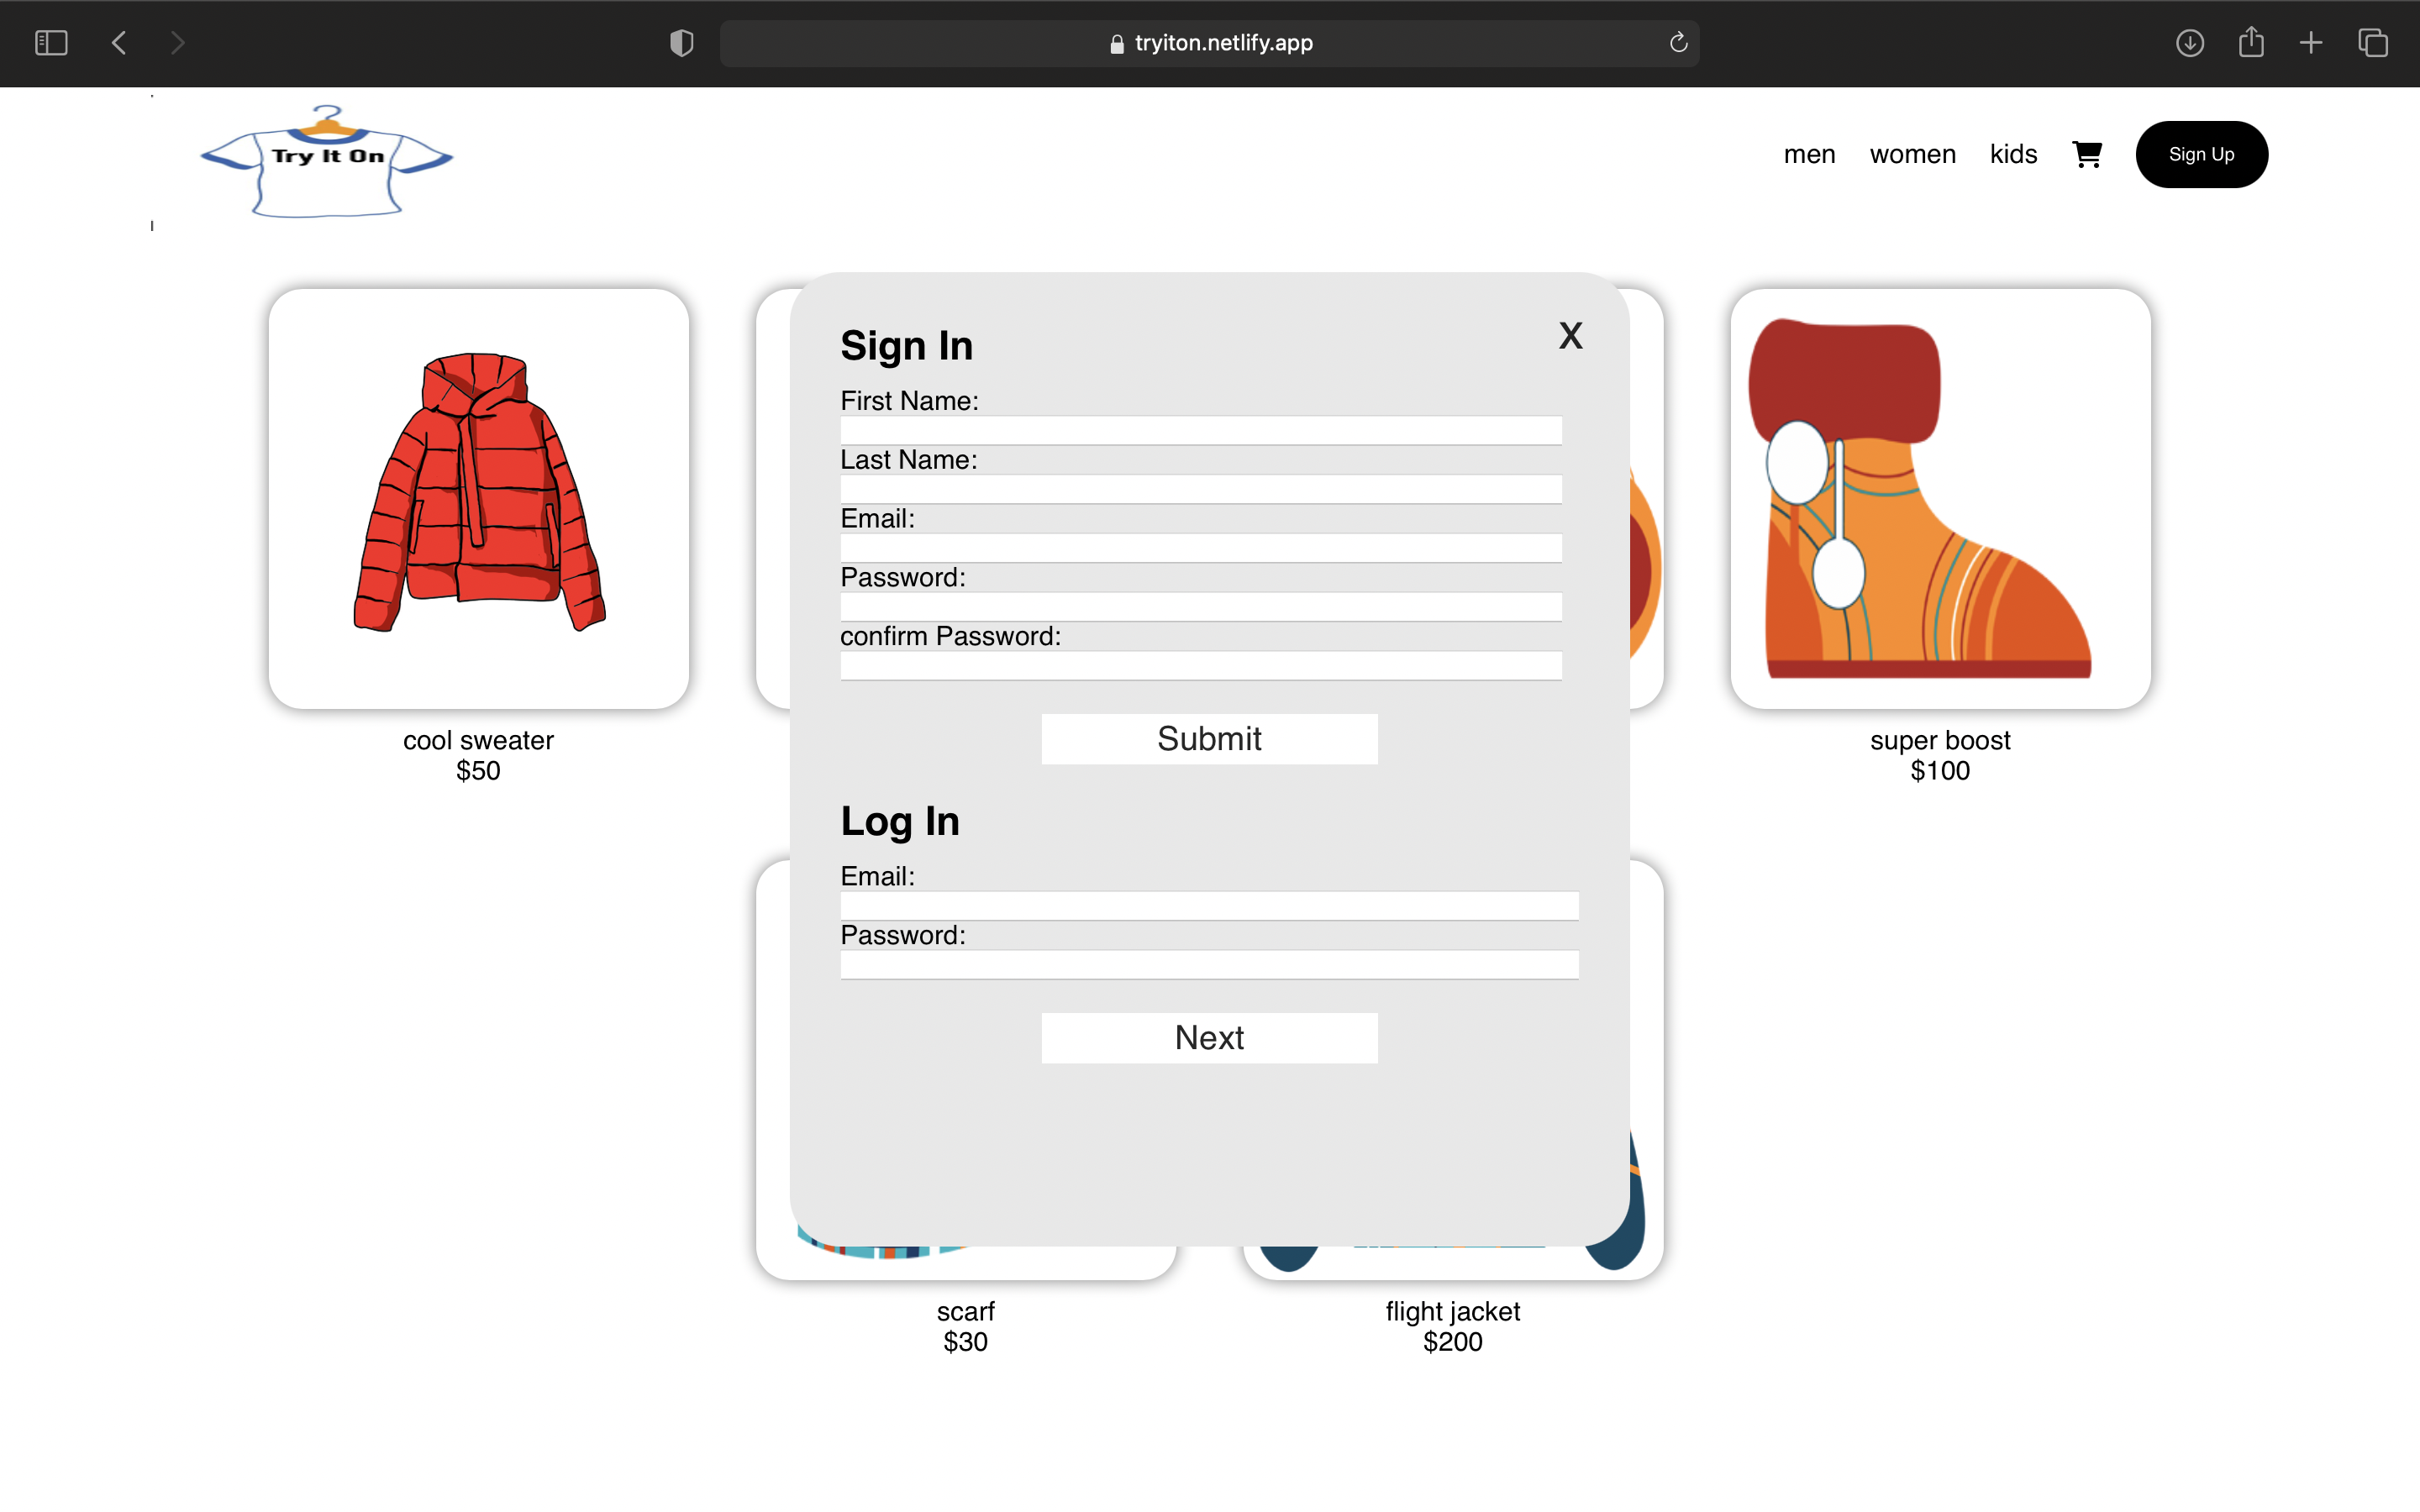Toggle the Safari sidebar icon

(51, 43)
